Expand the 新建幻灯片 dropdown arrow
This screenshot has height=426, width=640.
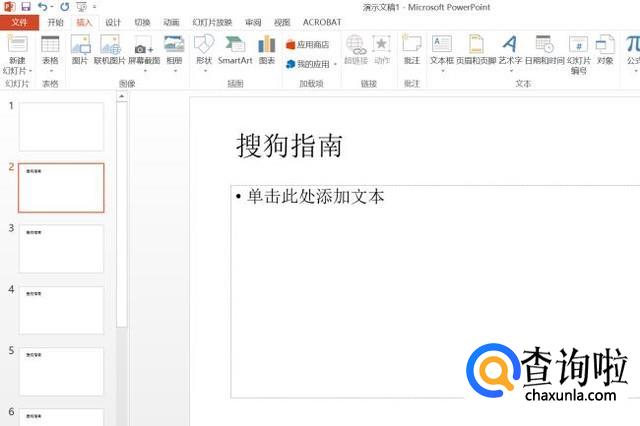coord(31,71)
